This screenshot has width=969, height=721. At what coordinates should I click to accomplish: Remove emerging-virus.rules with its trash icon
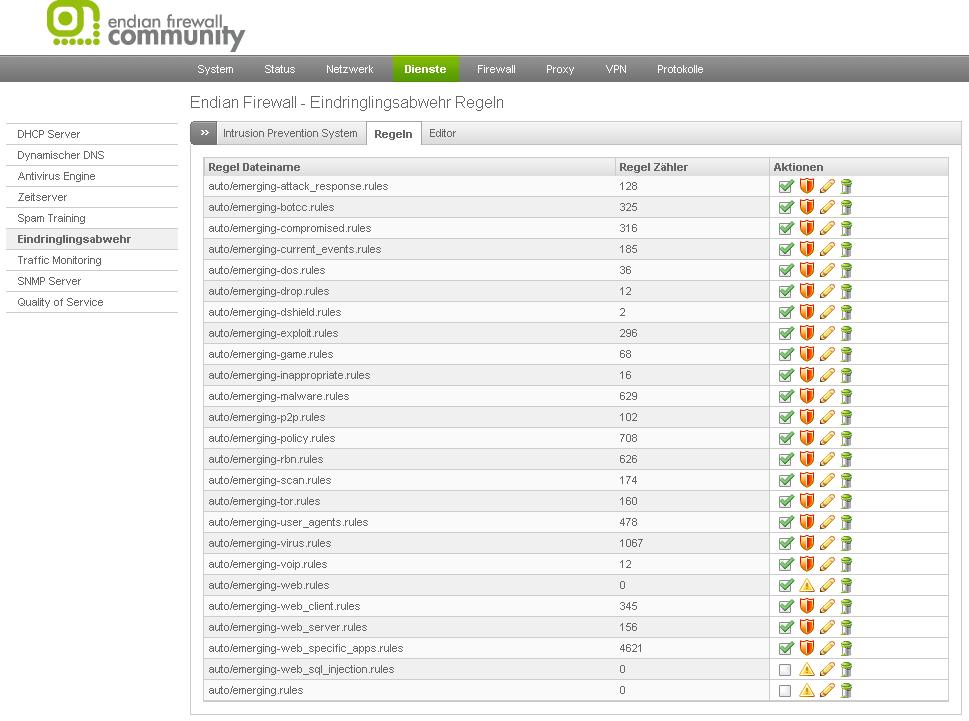846,543
